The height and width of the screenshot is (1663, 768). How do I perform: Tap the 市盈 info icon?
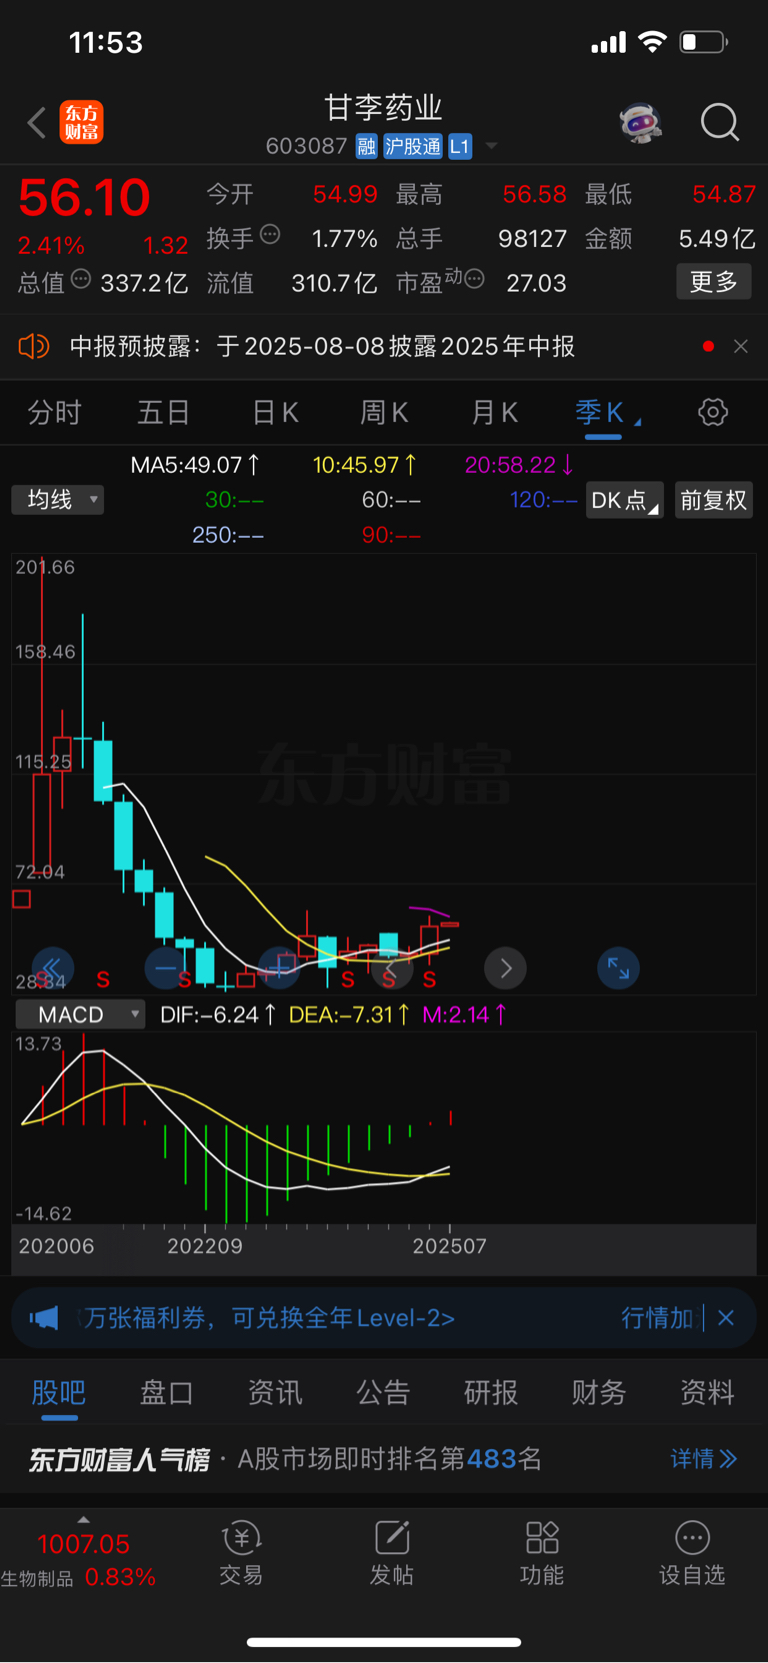click(475, 279)
